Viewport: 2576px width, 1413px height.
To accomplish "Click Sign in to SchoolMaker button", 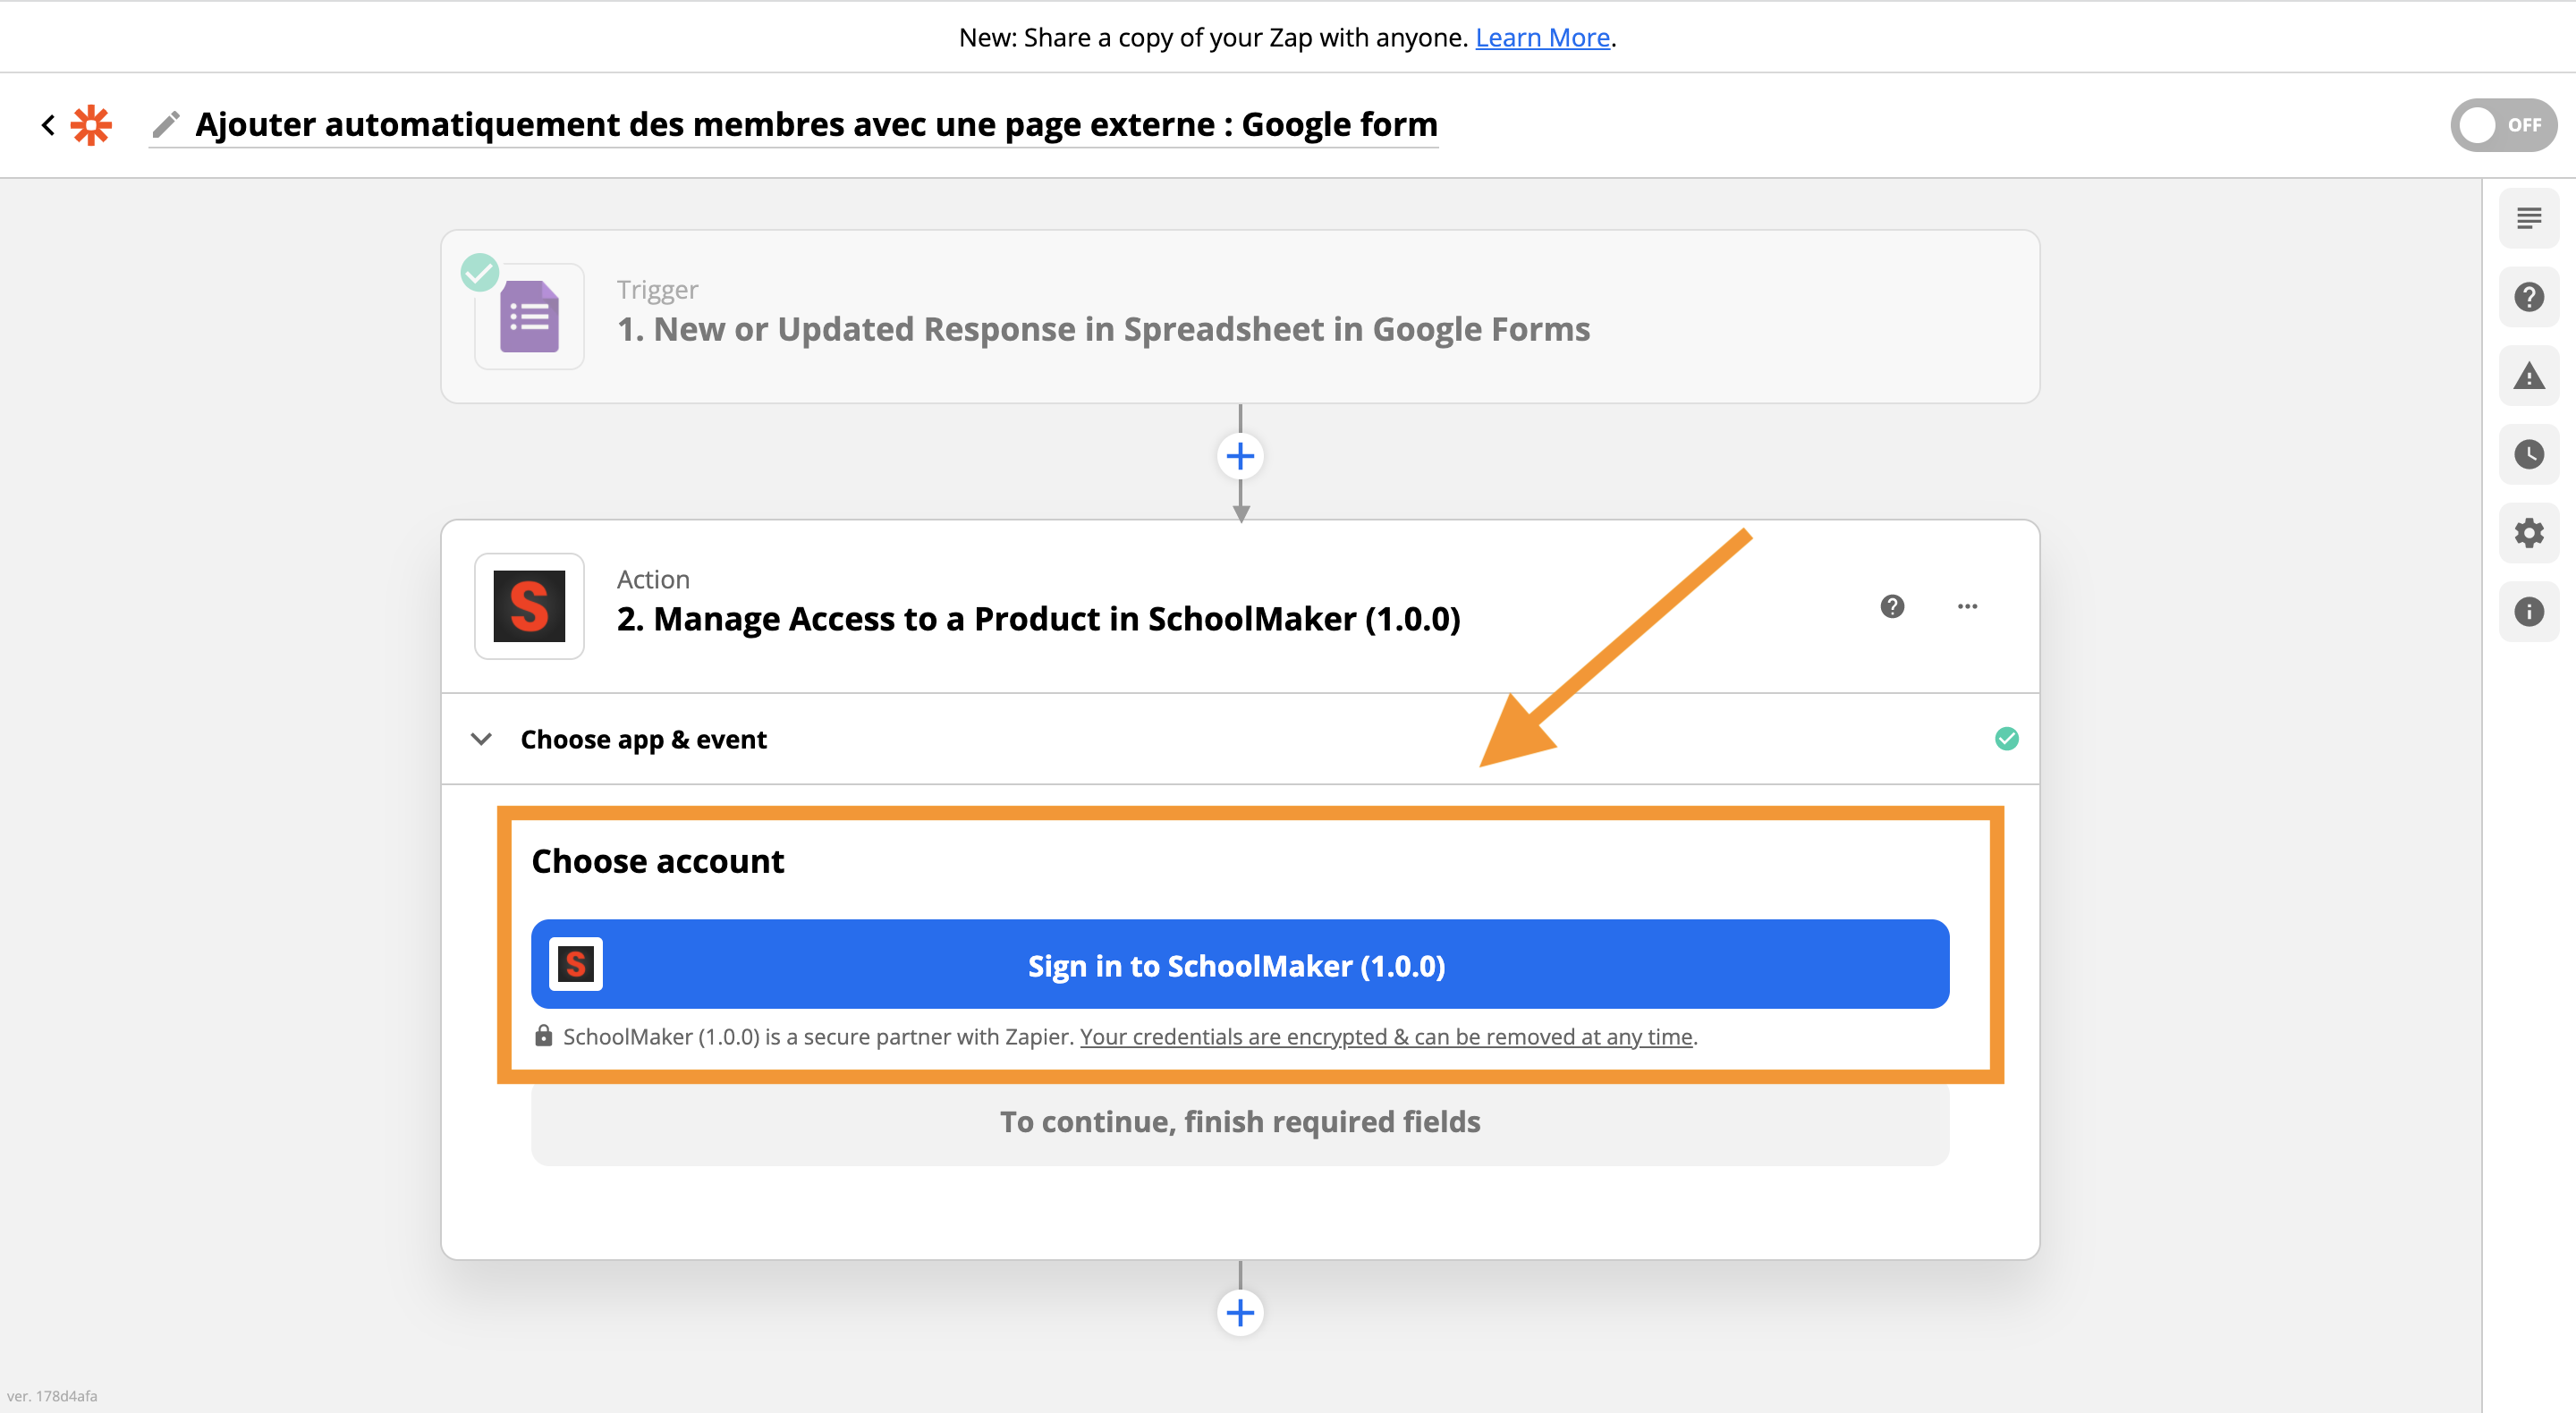I will tap(1239, 964).
